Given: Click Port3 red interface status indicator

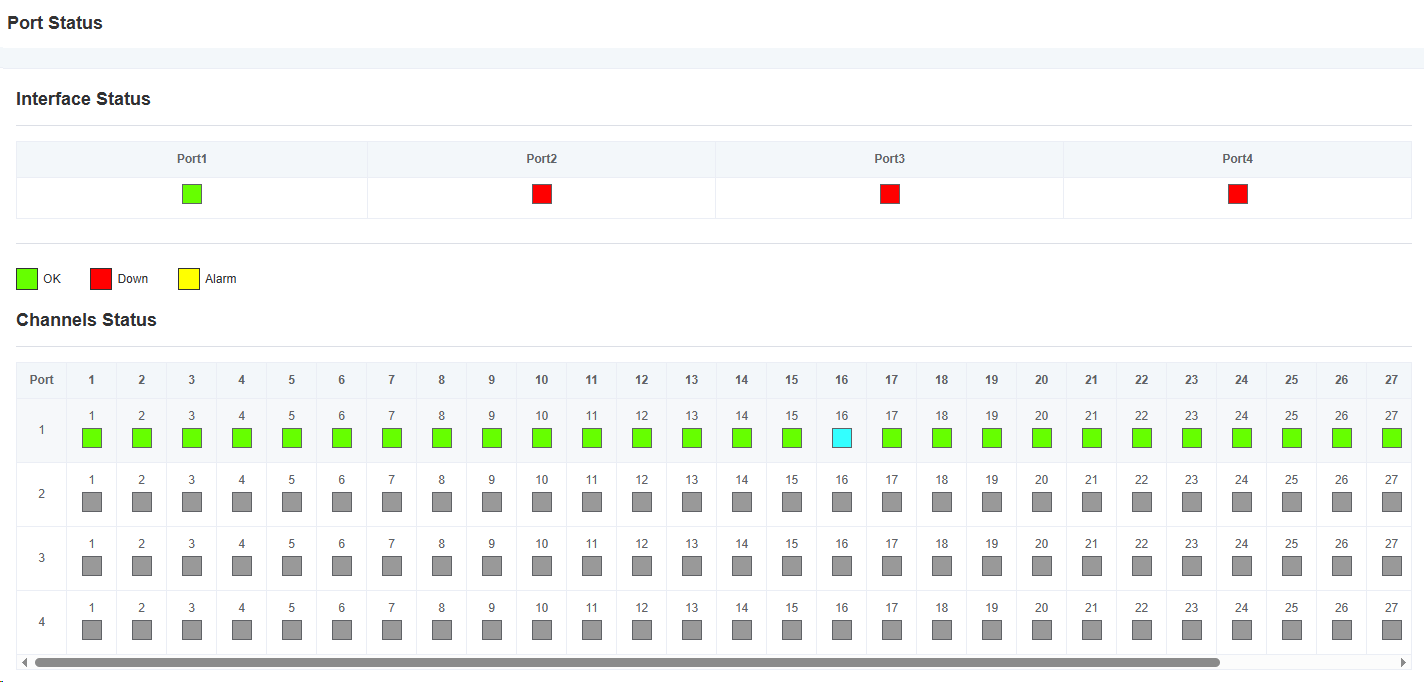Looking at the screenshot, I should click(890, 194).
